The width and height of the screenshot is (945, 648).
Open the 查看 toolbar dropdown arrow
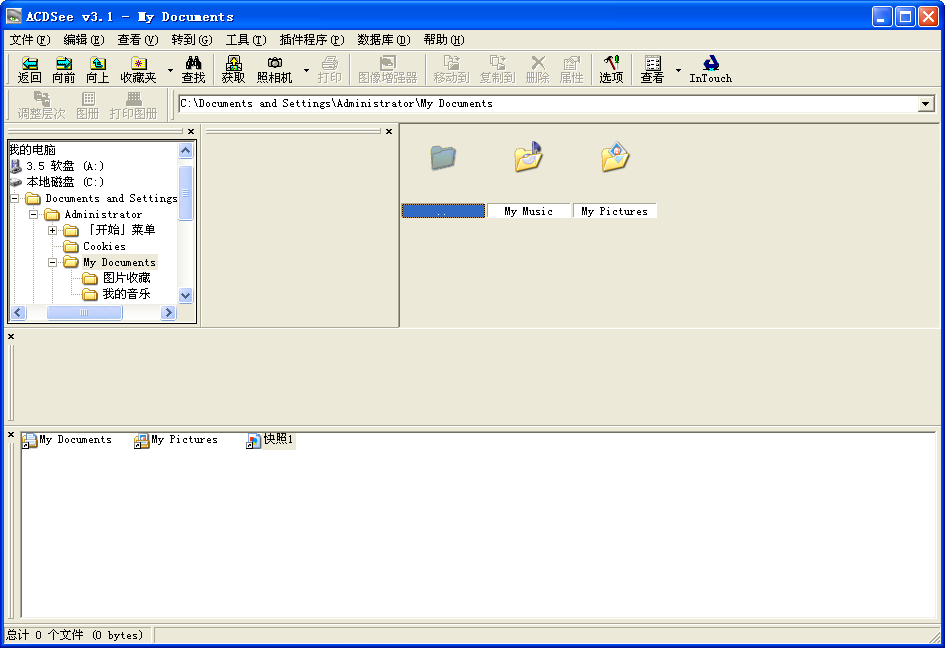click(678, 70)
